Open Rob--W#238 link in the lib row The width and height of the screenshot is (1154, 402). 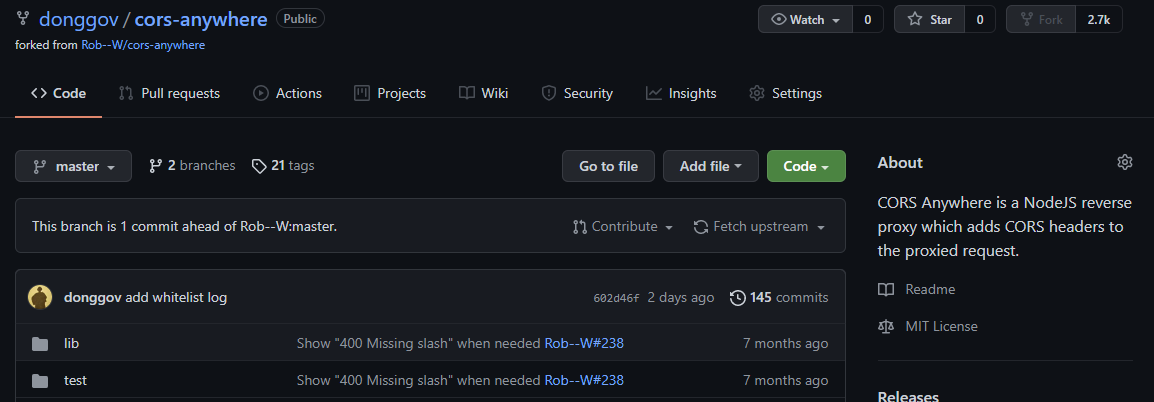click(x=584, y=343)
